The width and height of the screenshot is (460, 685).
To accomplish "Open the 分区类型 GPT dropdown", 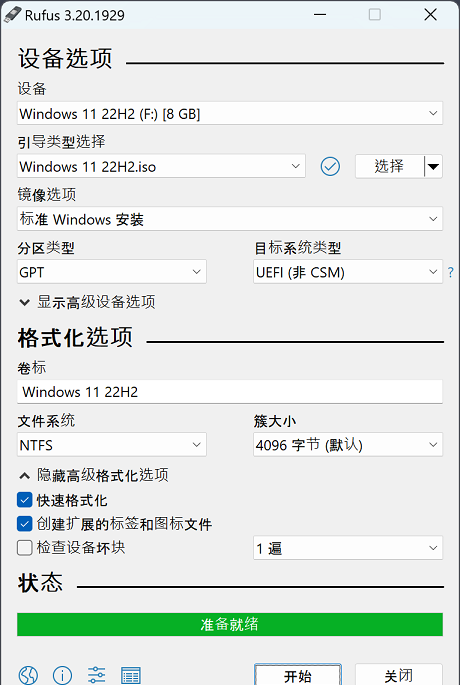I will point(112,272).
